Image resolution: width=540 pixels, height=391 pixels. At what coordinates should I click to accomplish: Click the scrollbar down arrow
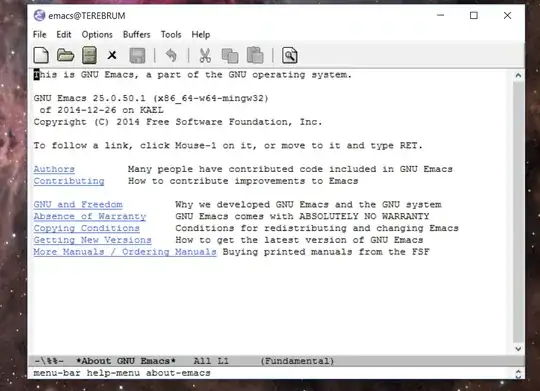pyautogui.click(x=518, y=349)
